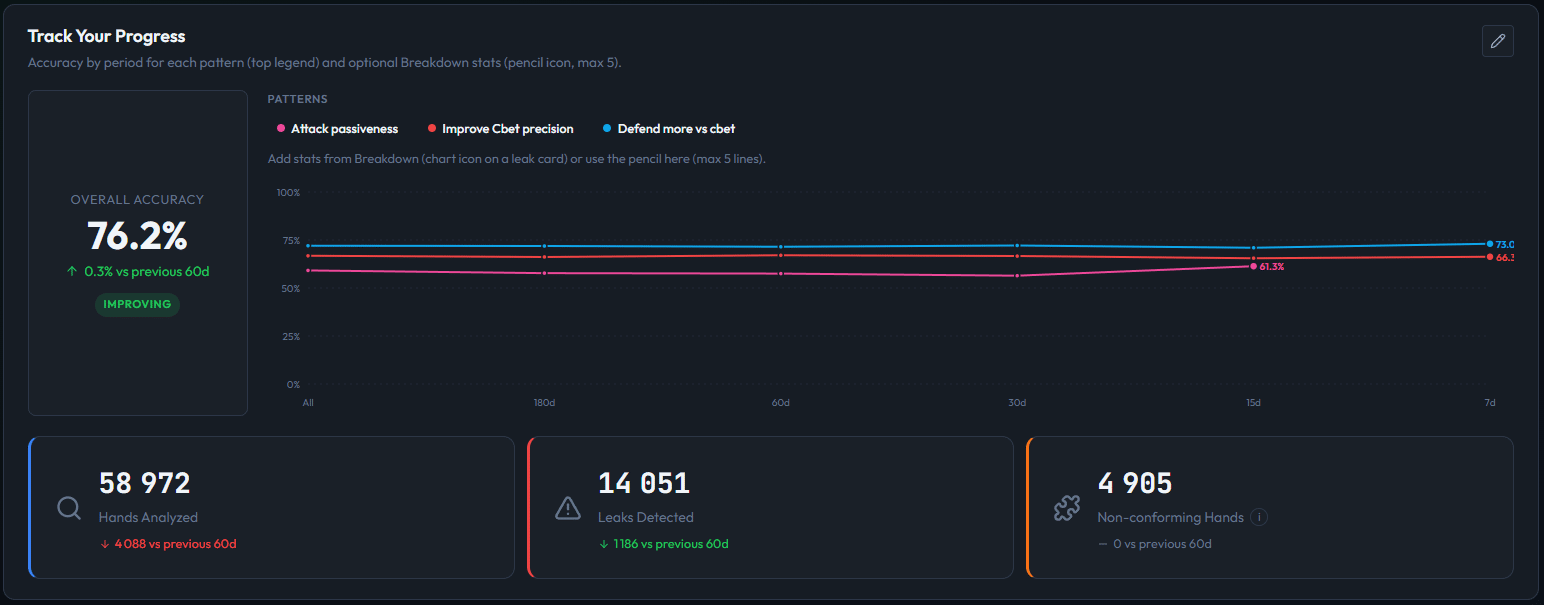This screenshot has height=605, width=1544.
Task: Click the 100% y-axis label
Action: (288, 192)
